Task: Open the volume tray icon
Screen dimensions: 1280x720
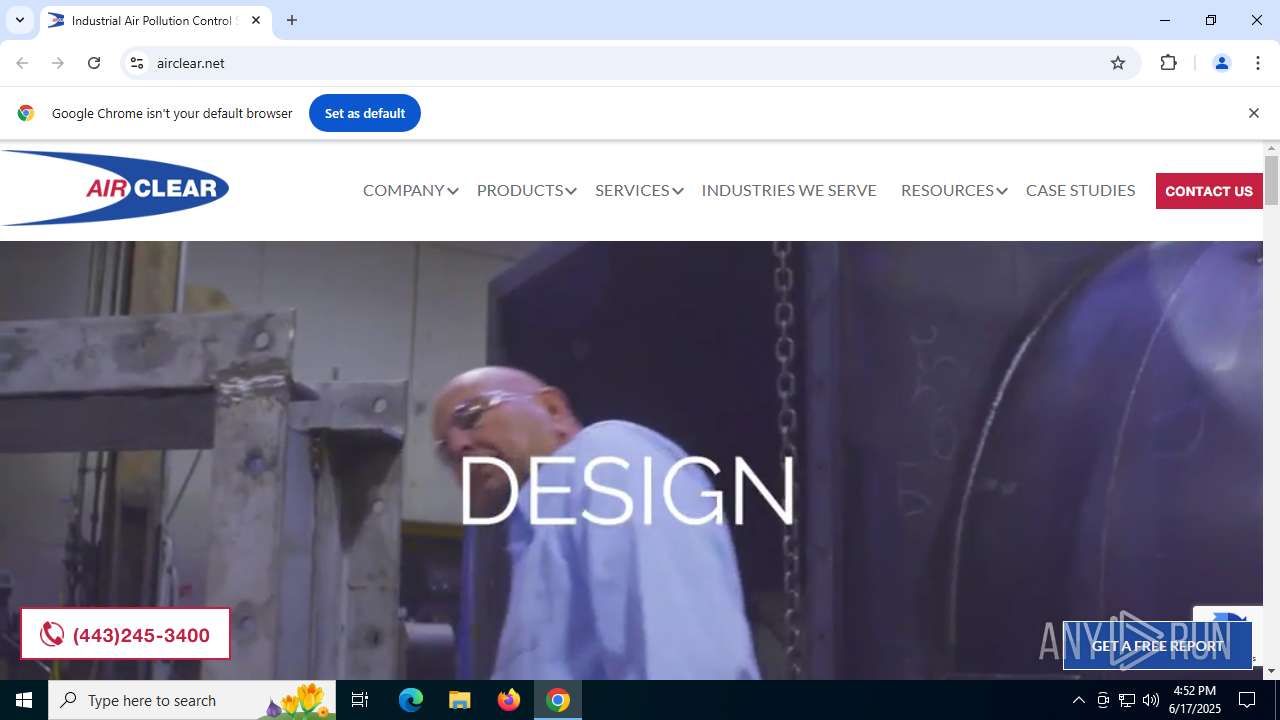Action: click(x=1151, y=700)
